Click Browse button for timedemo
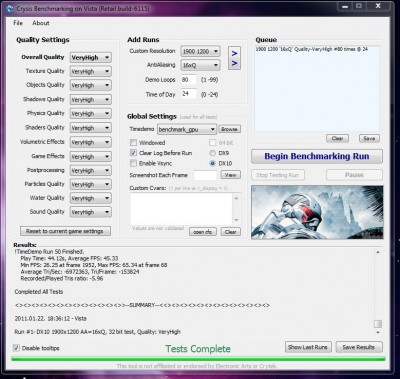This screenshot has height=379, width=400. (x=230, y=129)
